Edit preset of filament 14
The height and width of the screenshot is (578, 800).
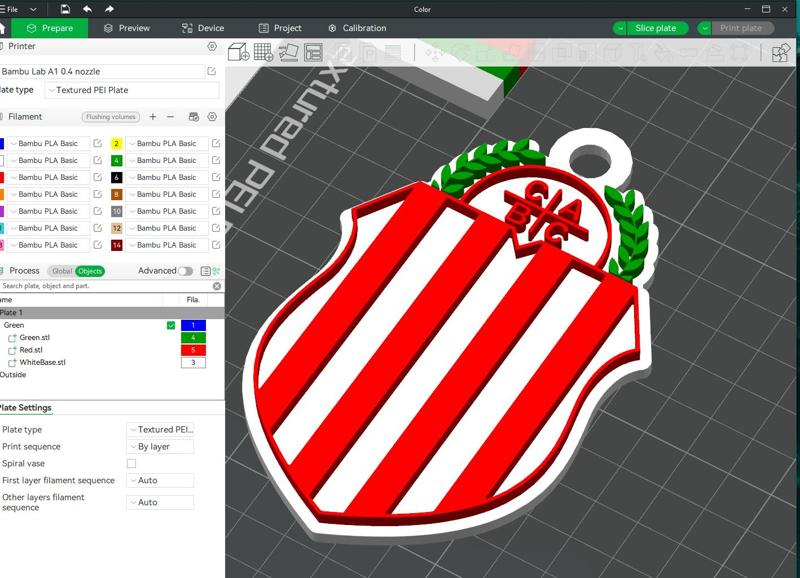[x=216, y=245]
